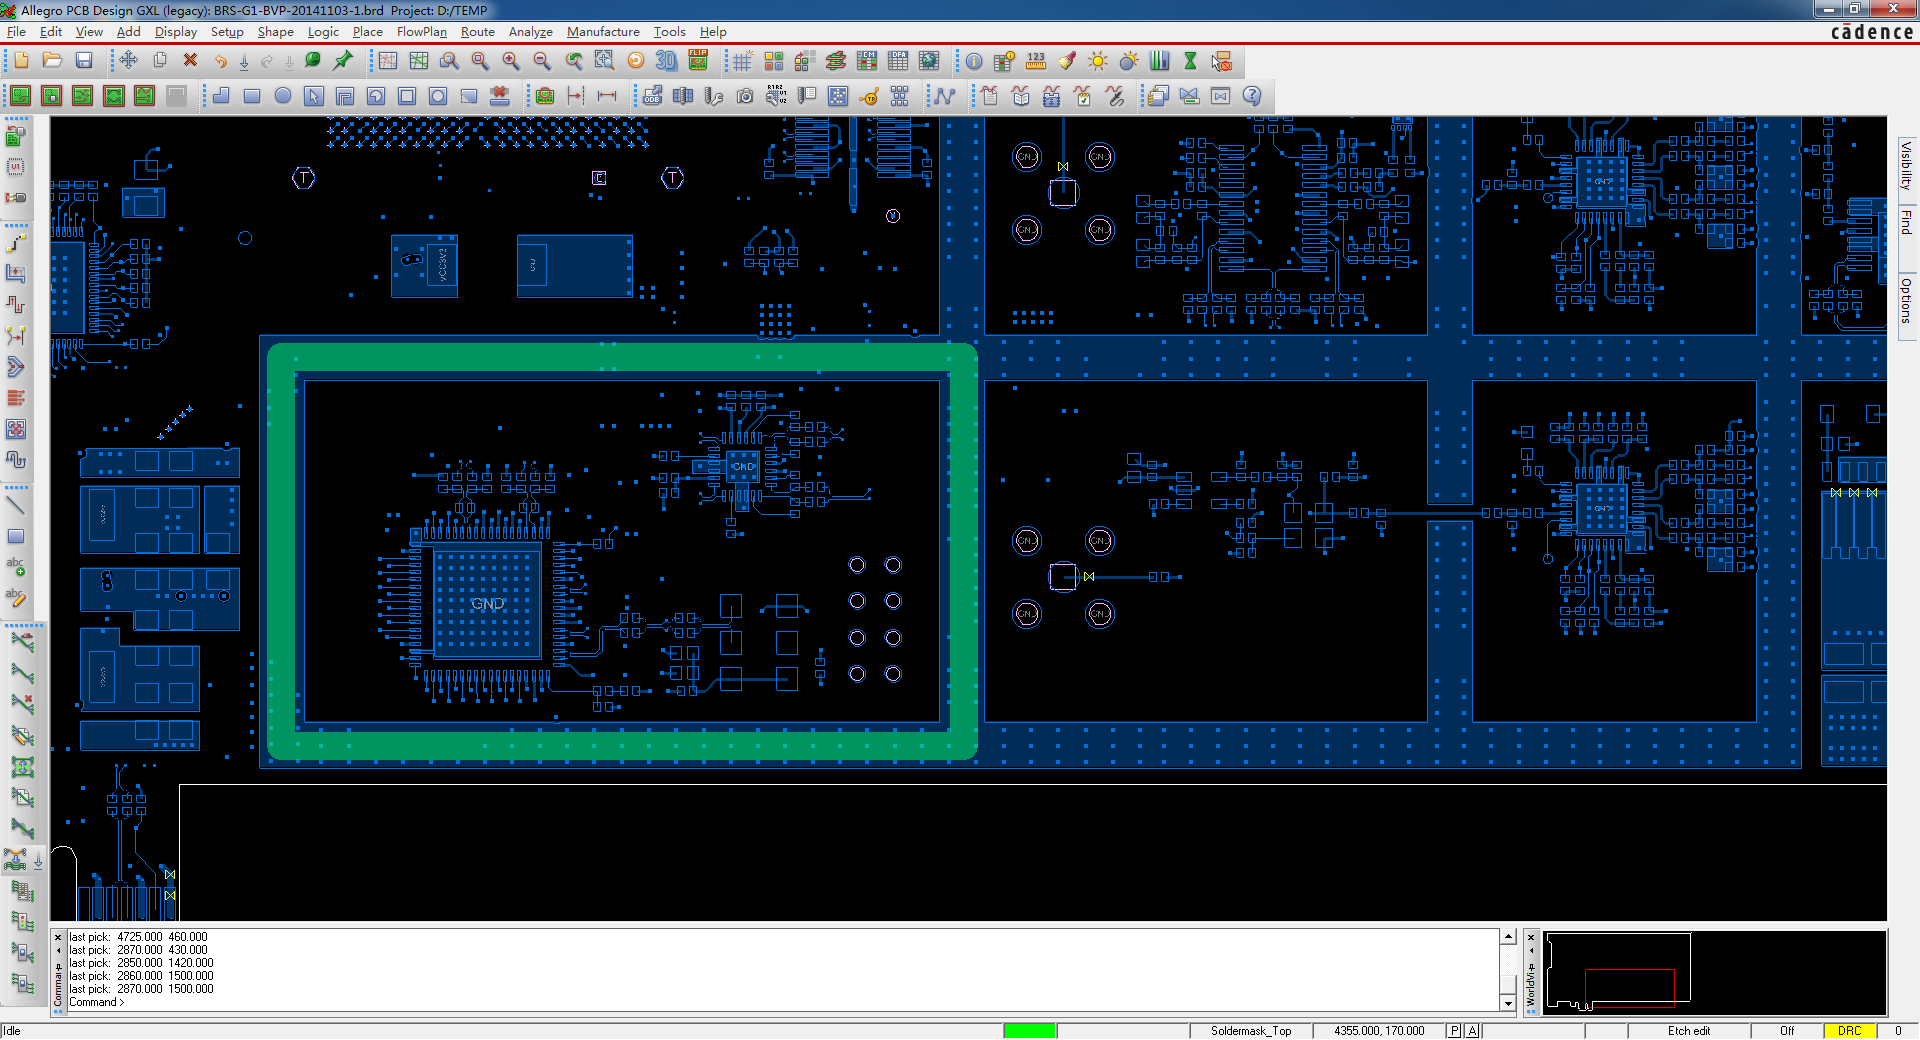Click the Show Element info icon
The image size is (1920, 1040).
(x=974, y=61)
